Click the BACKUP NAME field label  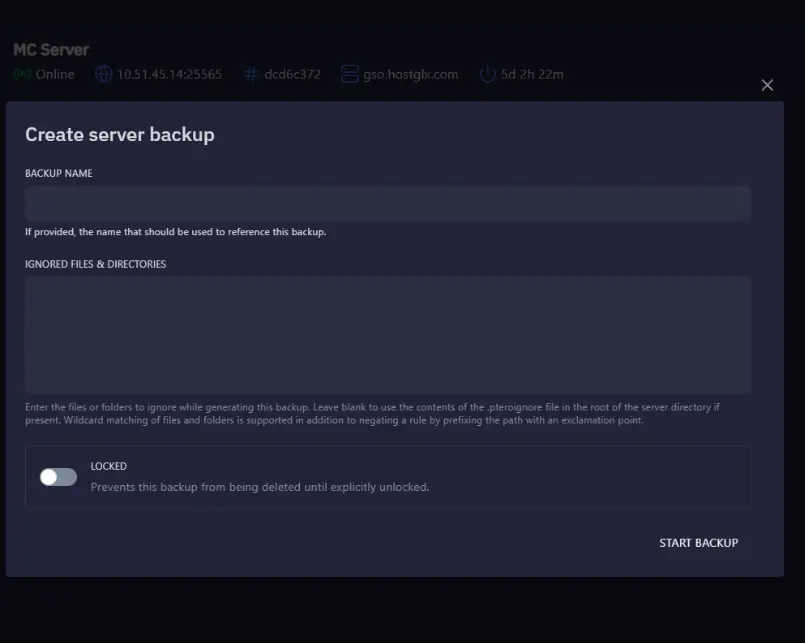pyautogui.click(x=59, y=174)
